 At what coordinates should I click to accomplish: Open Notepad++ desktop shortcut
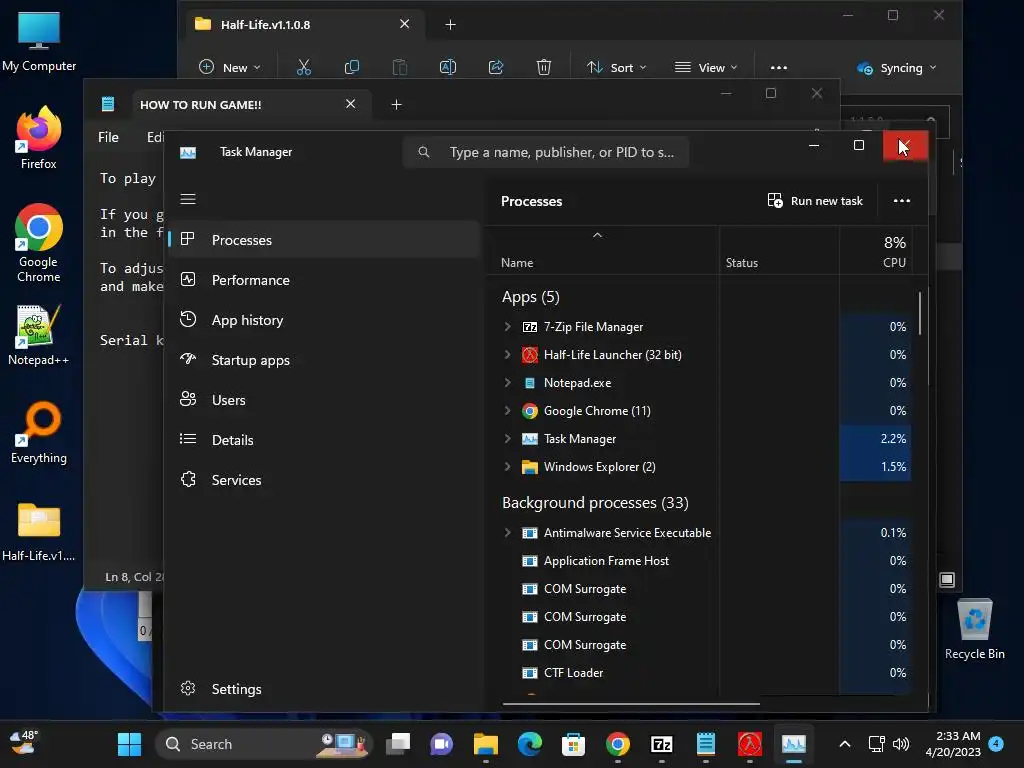click(38, 334)
